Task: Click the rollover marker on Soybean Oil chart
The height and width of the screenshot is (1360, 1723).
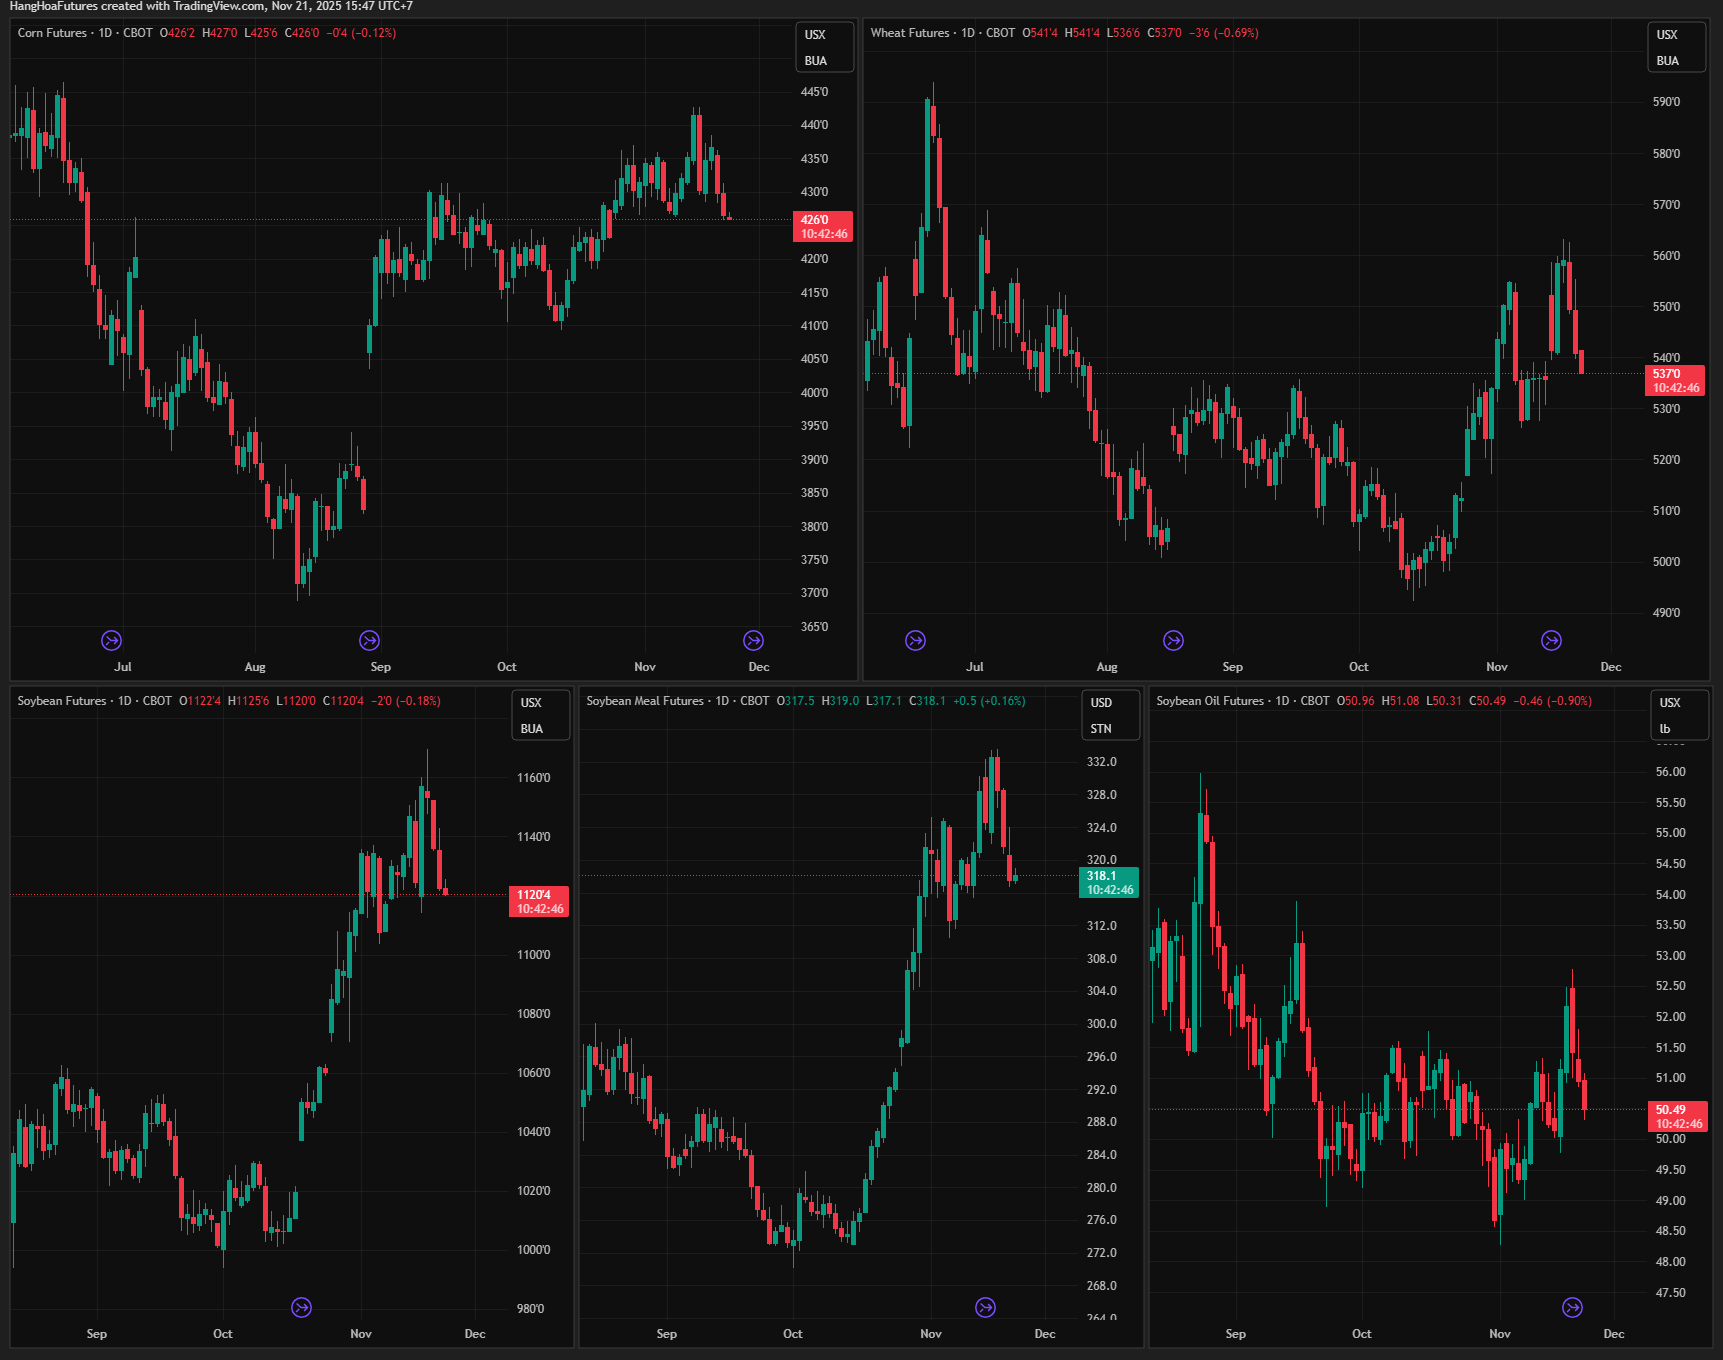Action: point(1572,1307)
